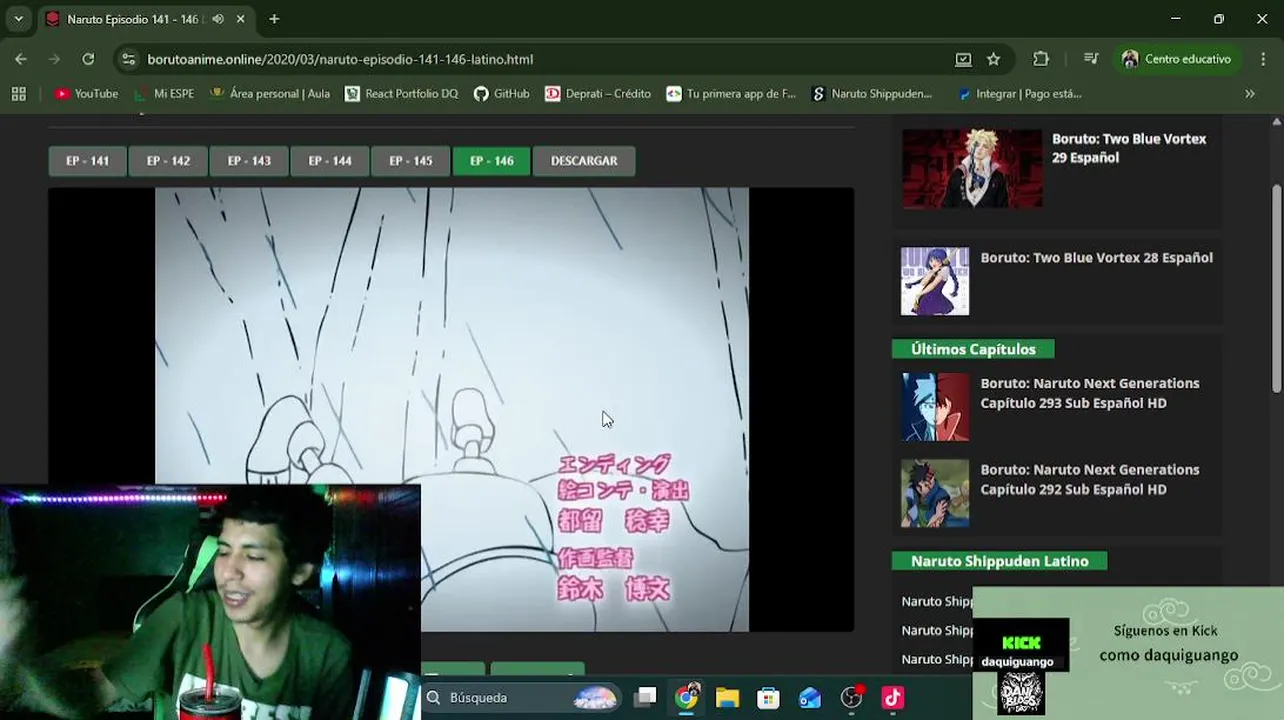The width and height of the screenshot is (1284, 720).
Task: Open Task View on taskbar
Action: [645, 697]
